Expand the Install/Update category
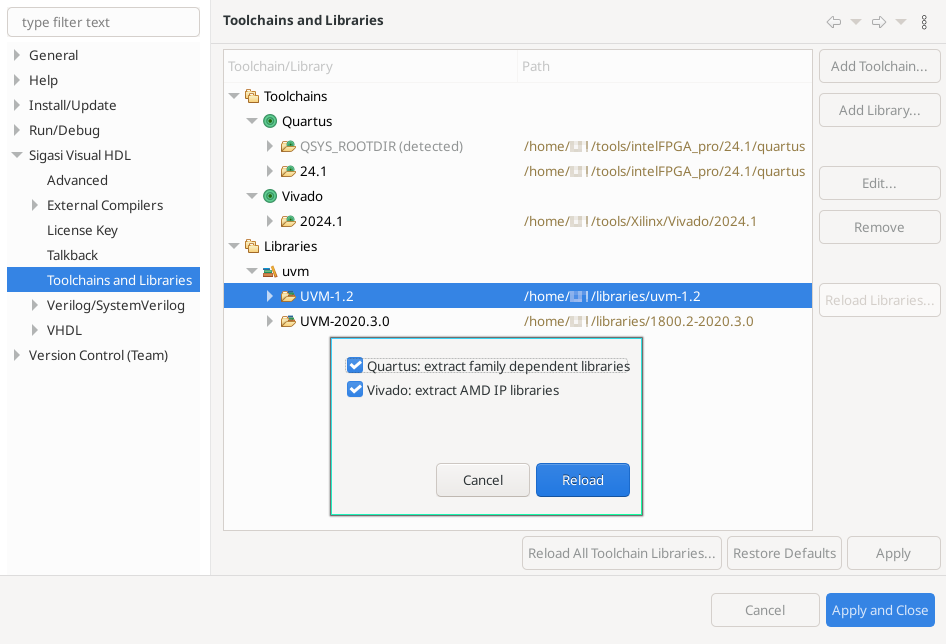 pyautogui.click(x=17, y=105)
